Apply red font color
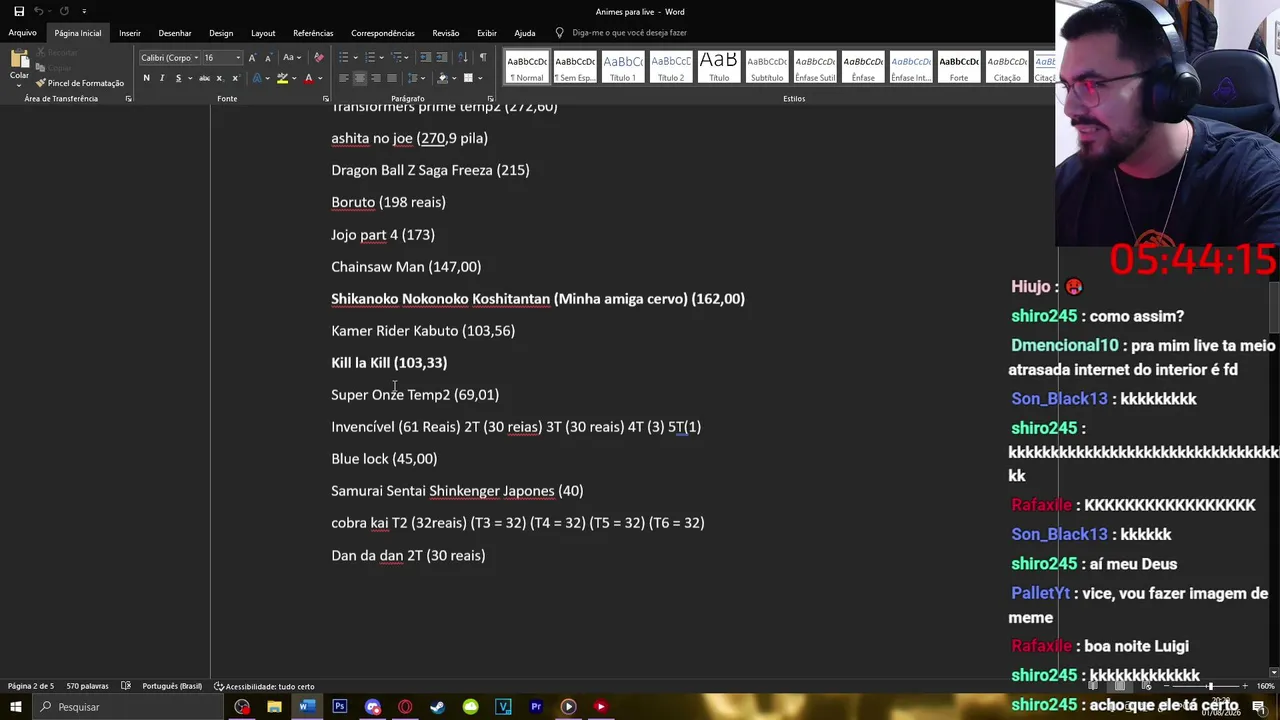This screenshot has height=720, width=1280. 307,78
